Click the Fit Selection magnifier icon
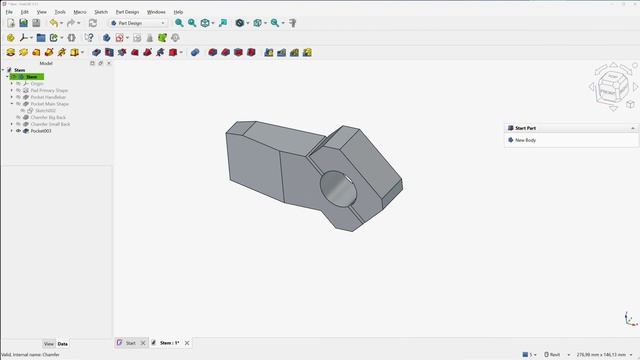The height and width of the screenshot is (360, 640). coord(192,23)
